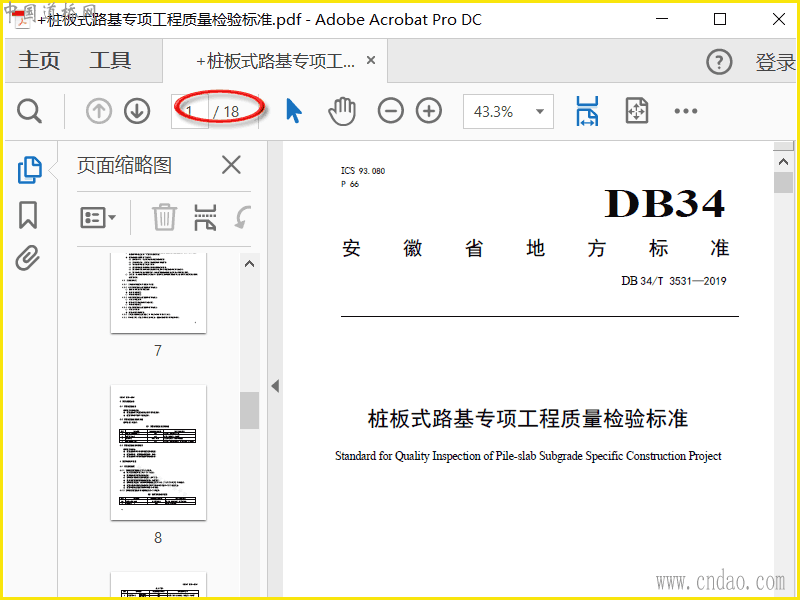Click the / 18 total pages label
The height and width of the screenshot is (600, 800).
coord(226,112)
